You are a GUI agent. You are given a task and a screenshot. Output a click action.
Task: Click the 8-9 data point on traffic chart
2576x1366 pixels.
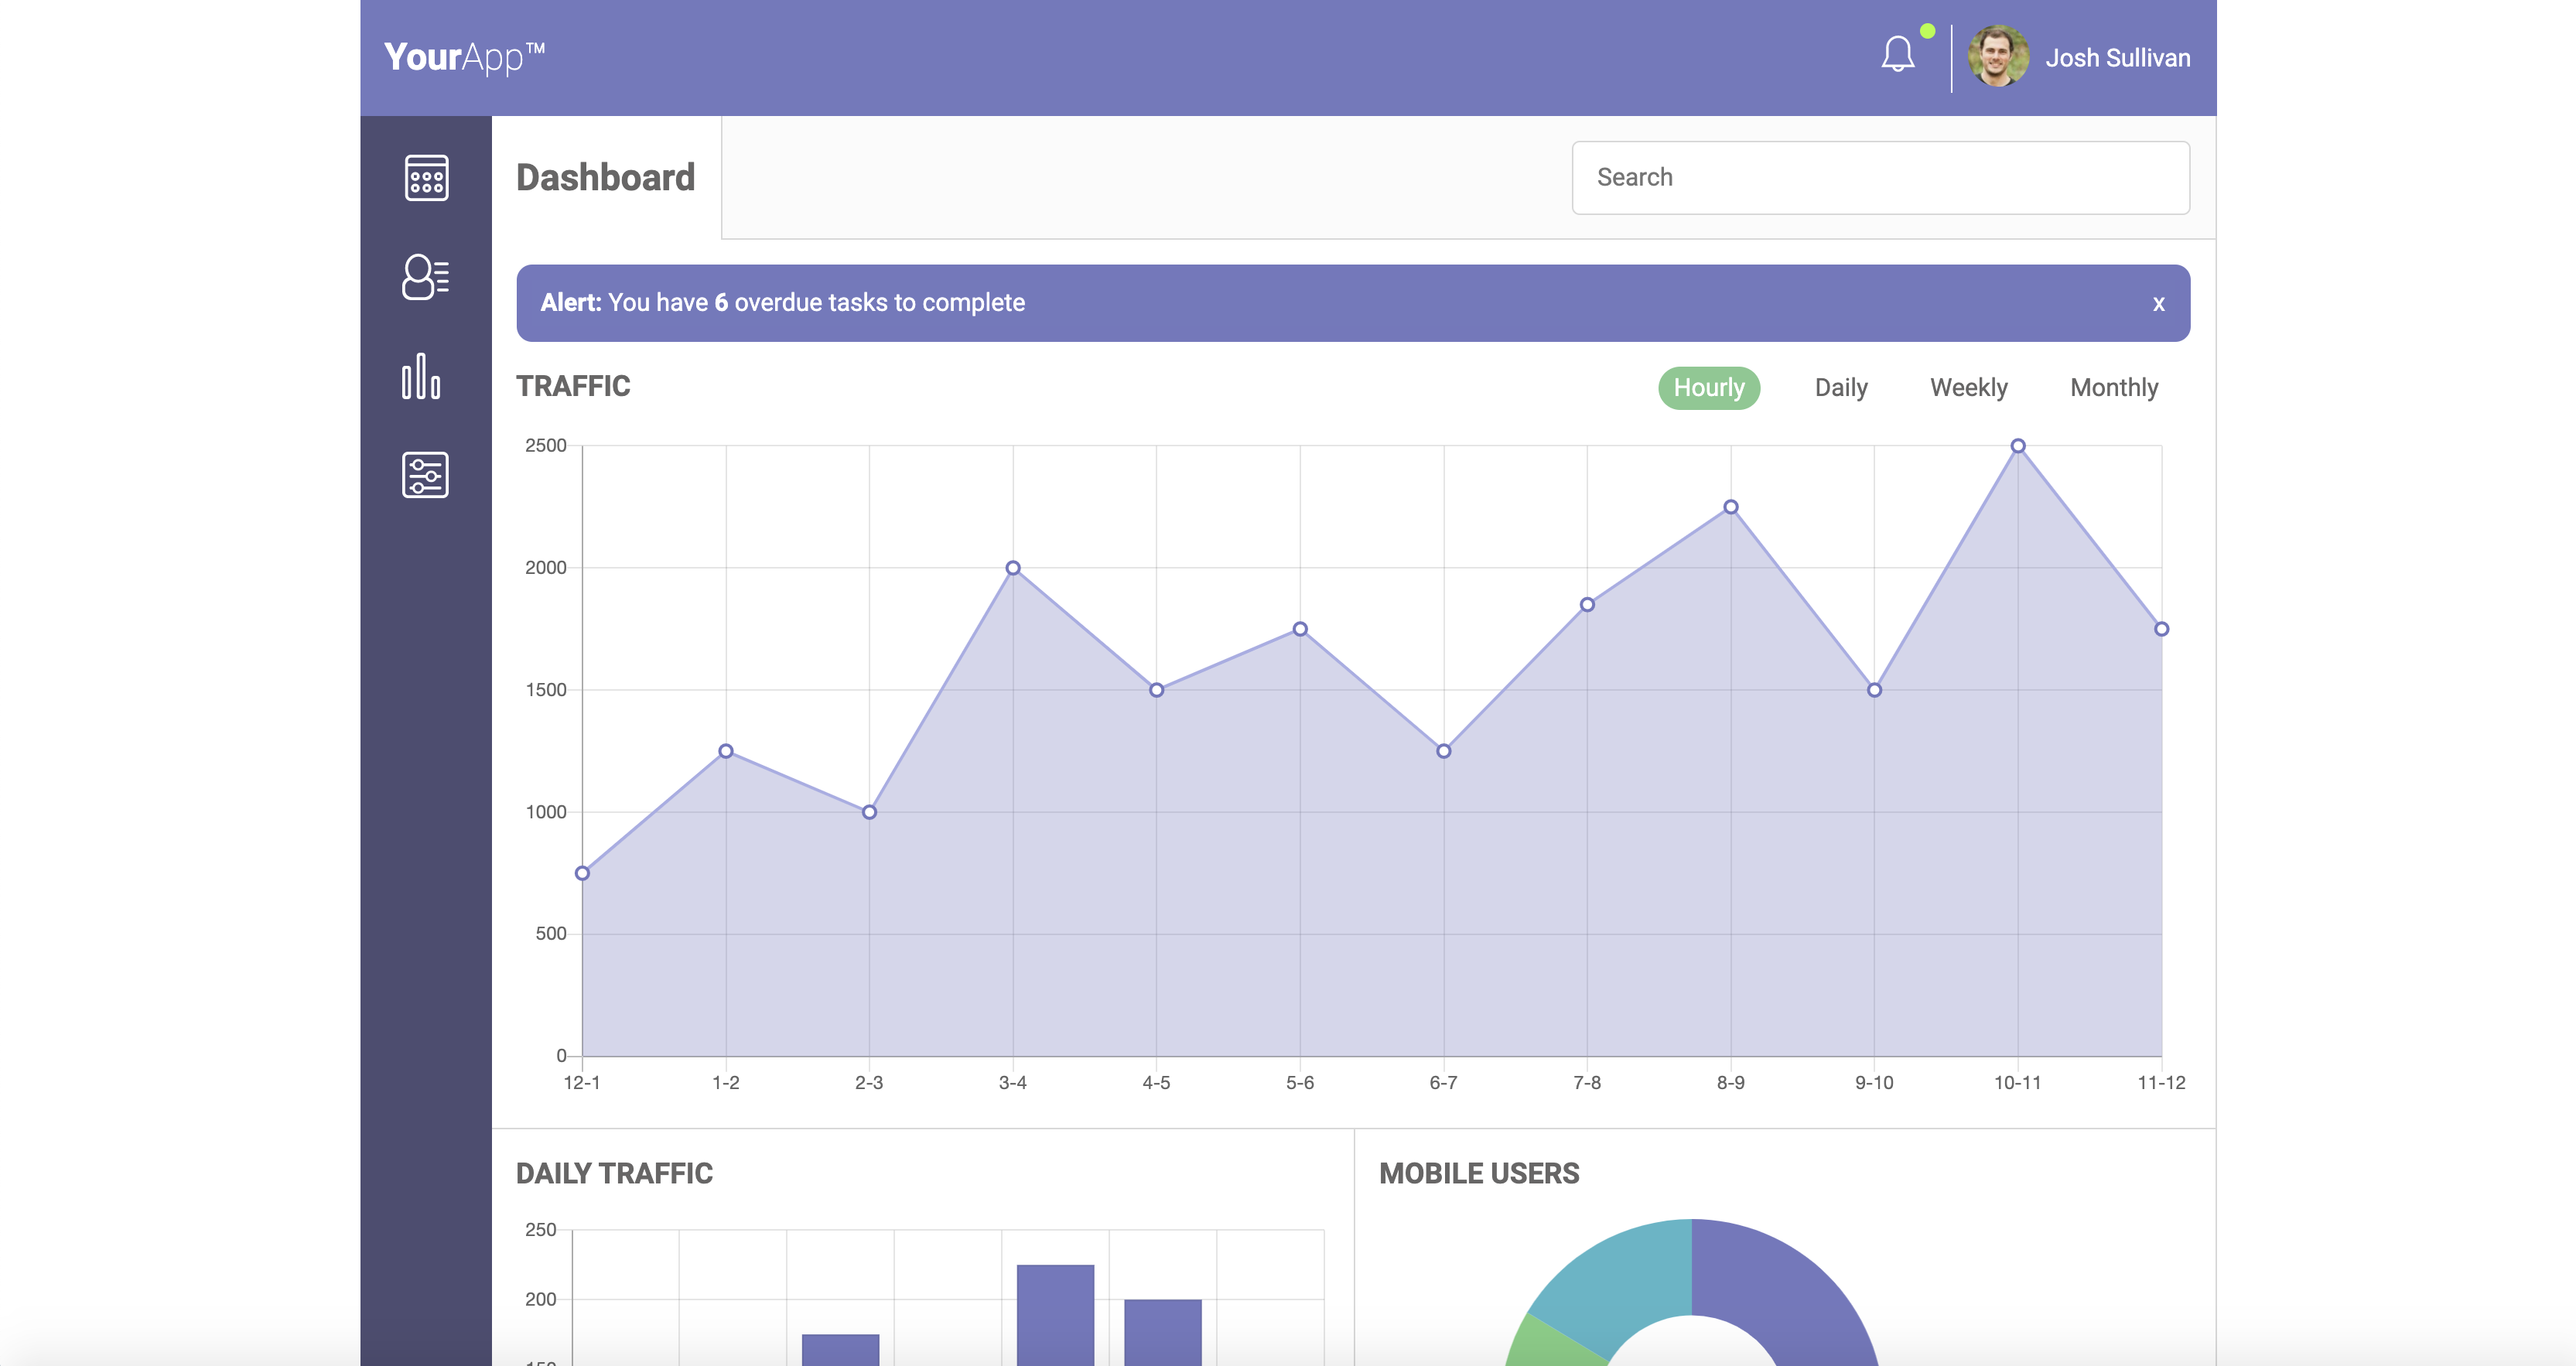click(x=1731, y=507)
